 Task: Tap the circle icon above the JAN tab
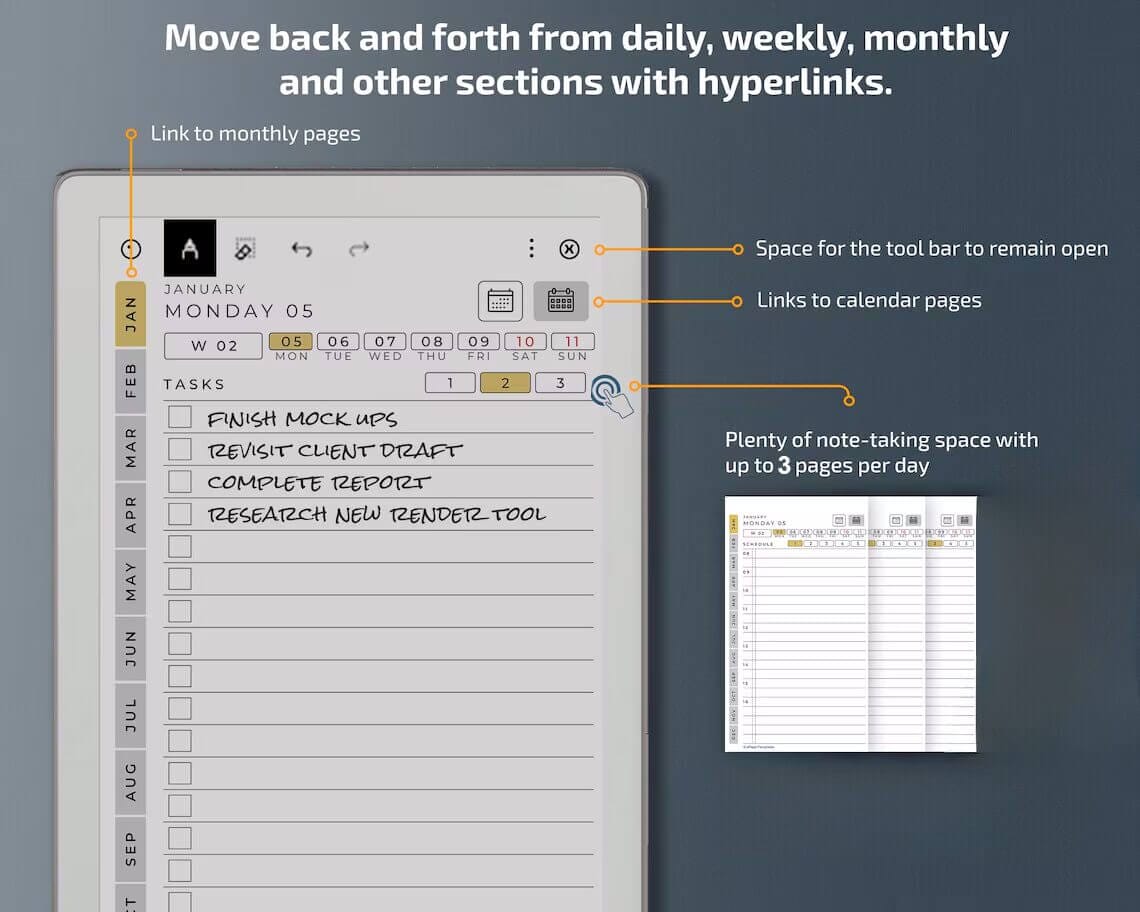click(x=131, y=250)
